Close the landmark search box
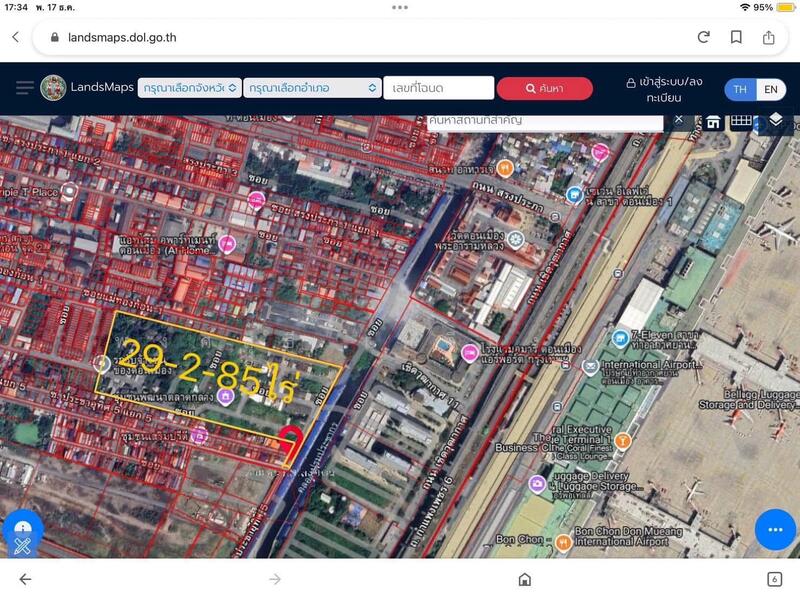Image resolution: width=800 pixels, height=600 pixels. pyautogui.click(x=679, y=119)
